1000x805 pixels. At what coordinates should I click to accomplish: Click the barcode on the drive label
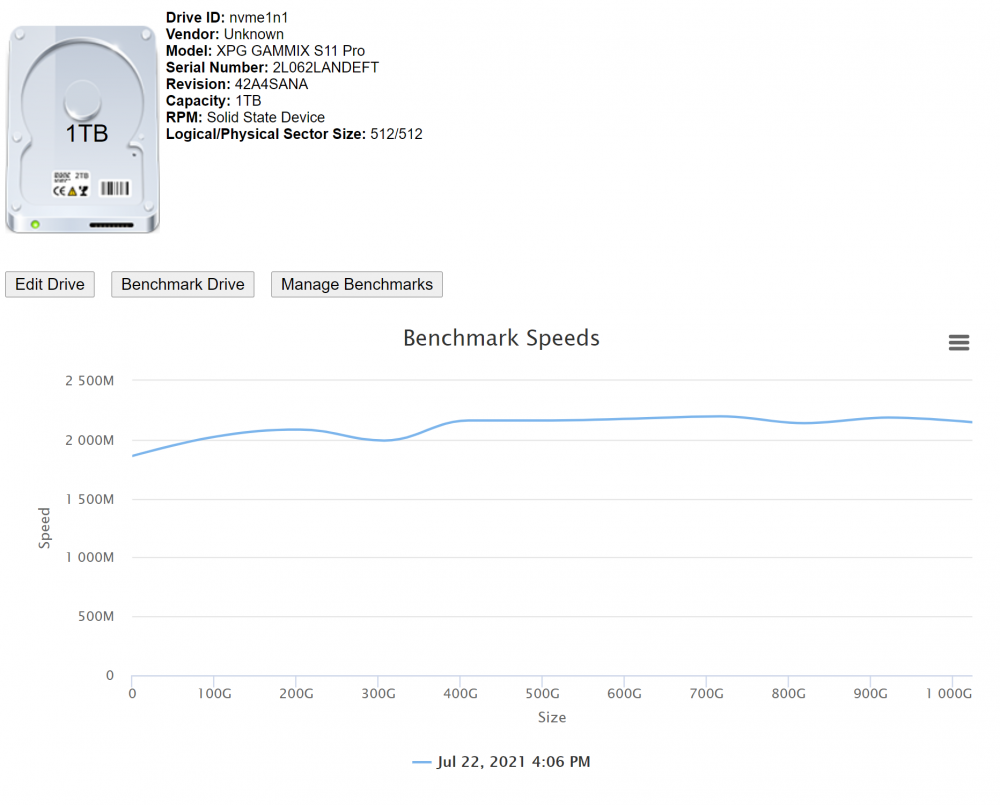[115, 188]
